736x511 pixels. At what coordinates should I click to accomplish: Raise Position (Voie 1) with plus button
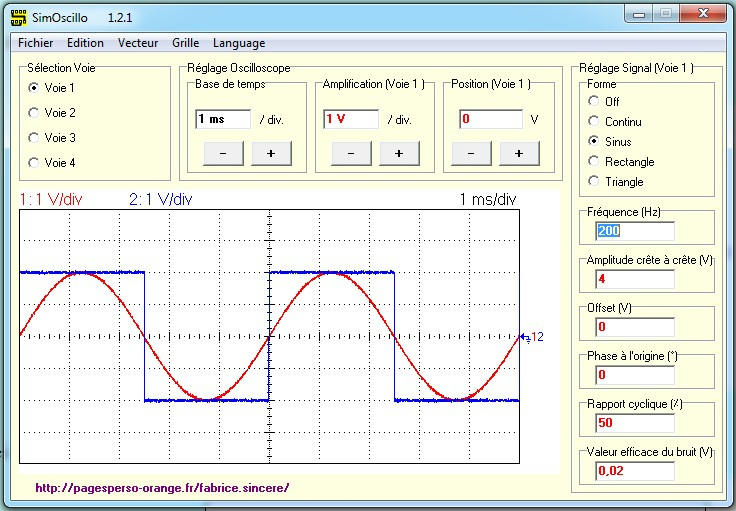pos(518,153)
